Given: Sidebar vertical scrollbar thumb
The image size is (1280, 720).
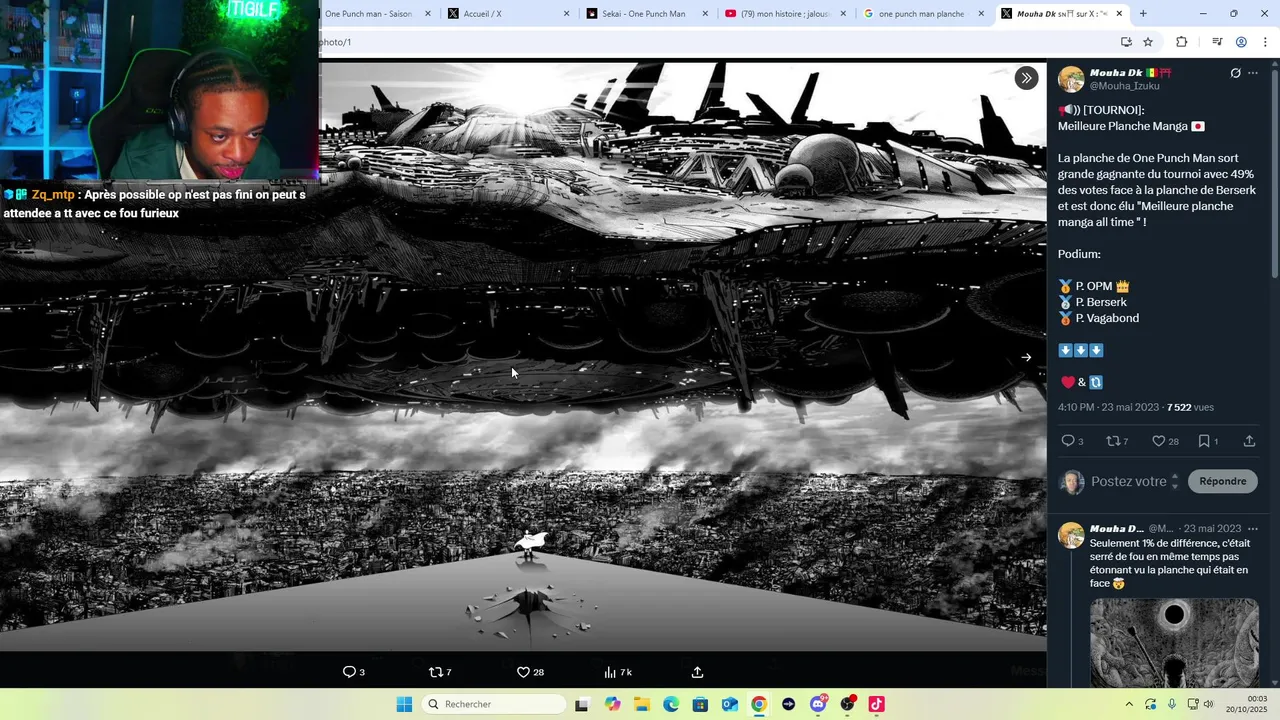Looking at the screenshot, I should [1274, 172].
